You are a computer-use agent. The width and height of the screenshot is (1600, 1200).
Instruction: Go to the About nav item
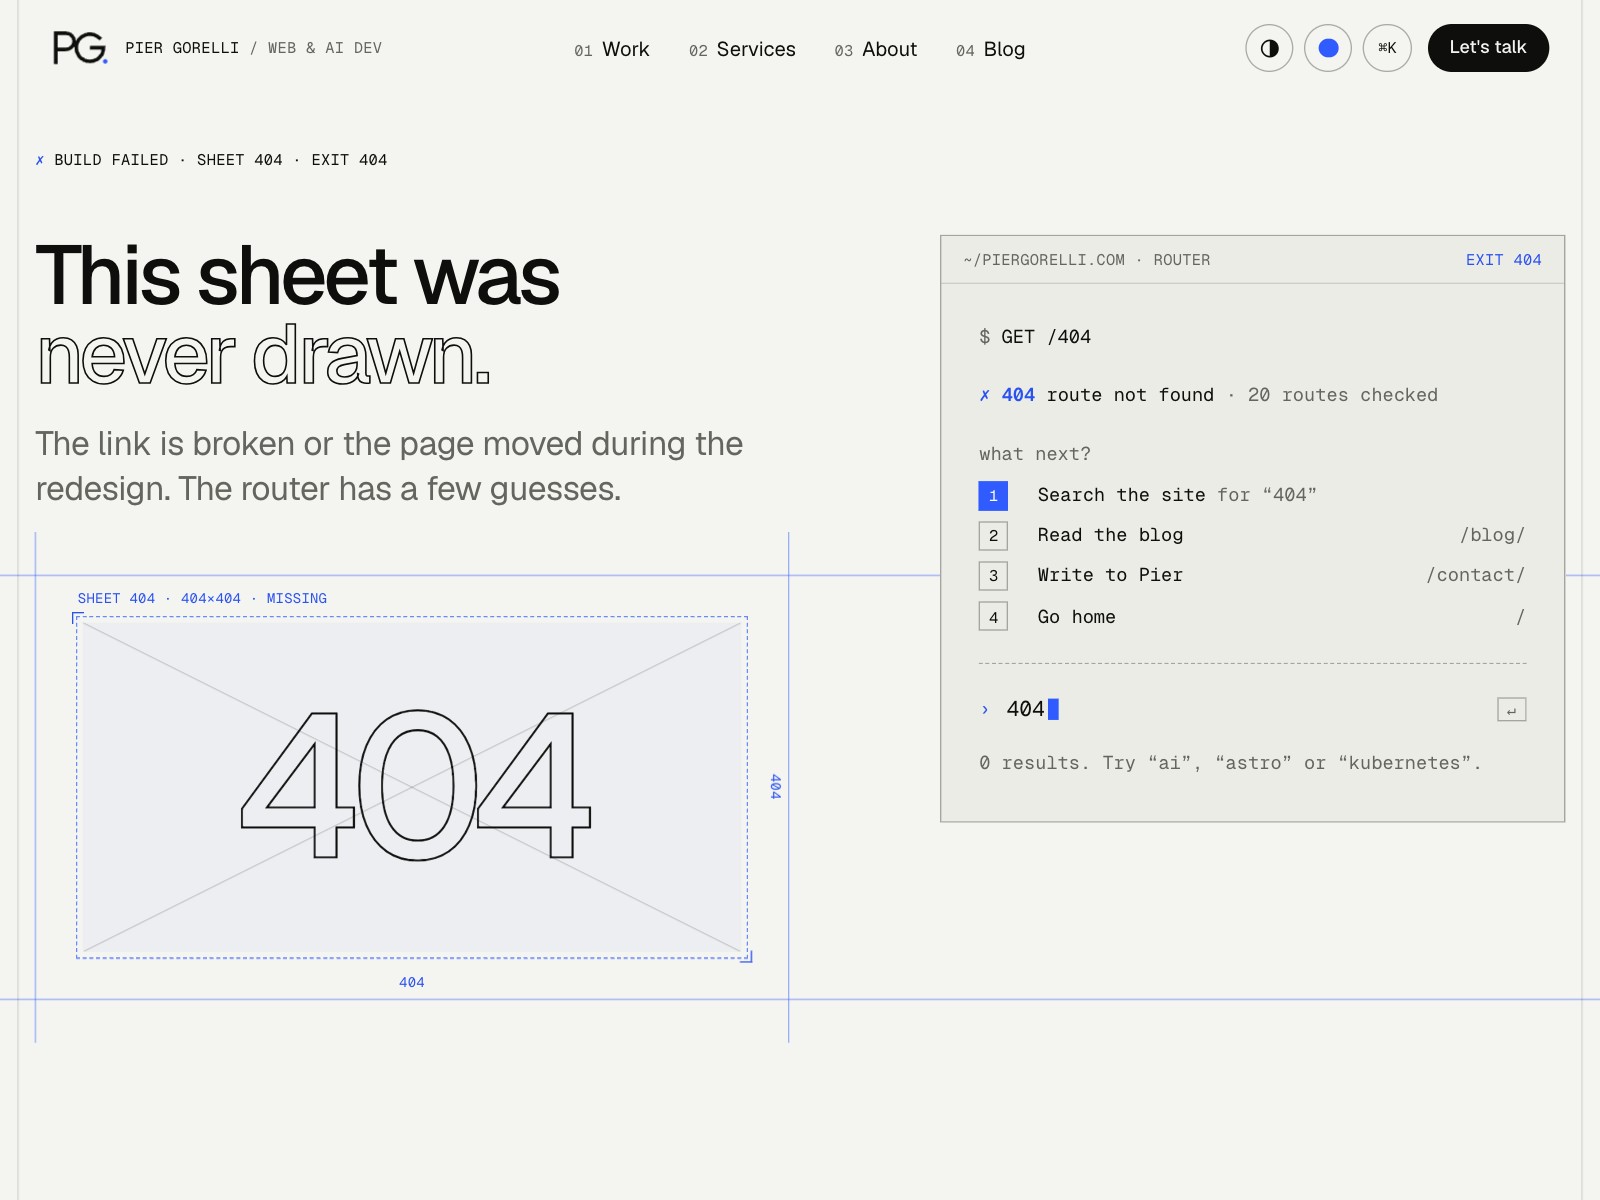coord(875,49)
